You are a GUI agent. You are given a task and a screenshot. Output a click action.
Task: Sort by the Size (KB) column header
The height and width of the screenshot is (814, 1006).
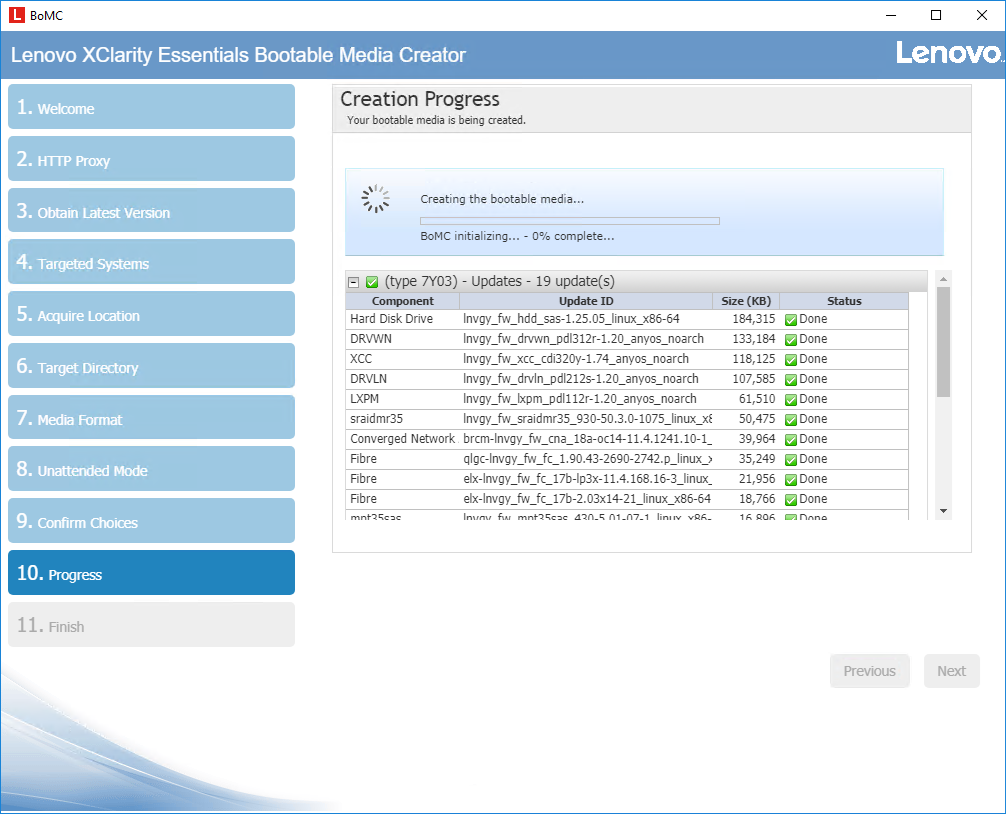pos(746,301)
